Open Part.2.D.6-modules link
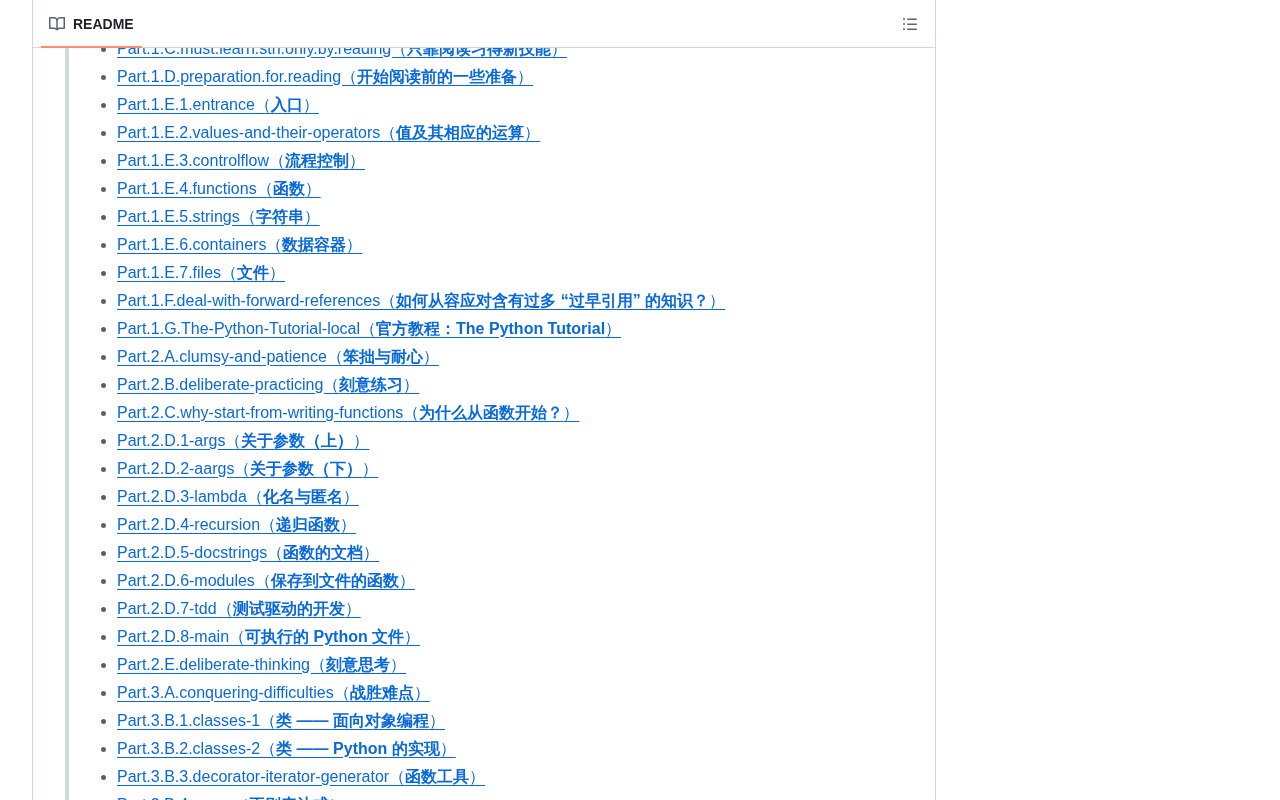 click(266, 581)
